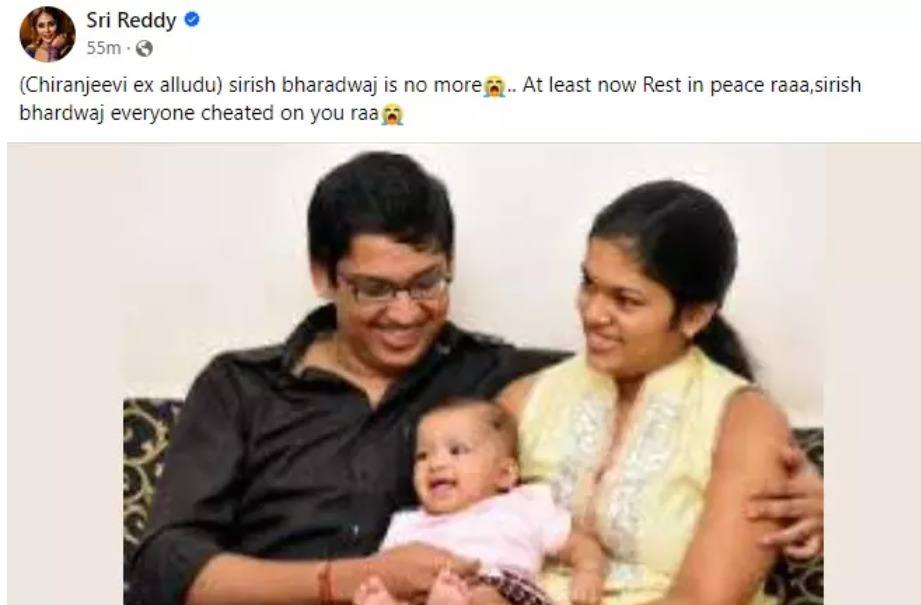This screenshot has width=921, height=605.
Task: Click the "(Chiranjeevi ex alludu)" text
Action: coord(120,85)
